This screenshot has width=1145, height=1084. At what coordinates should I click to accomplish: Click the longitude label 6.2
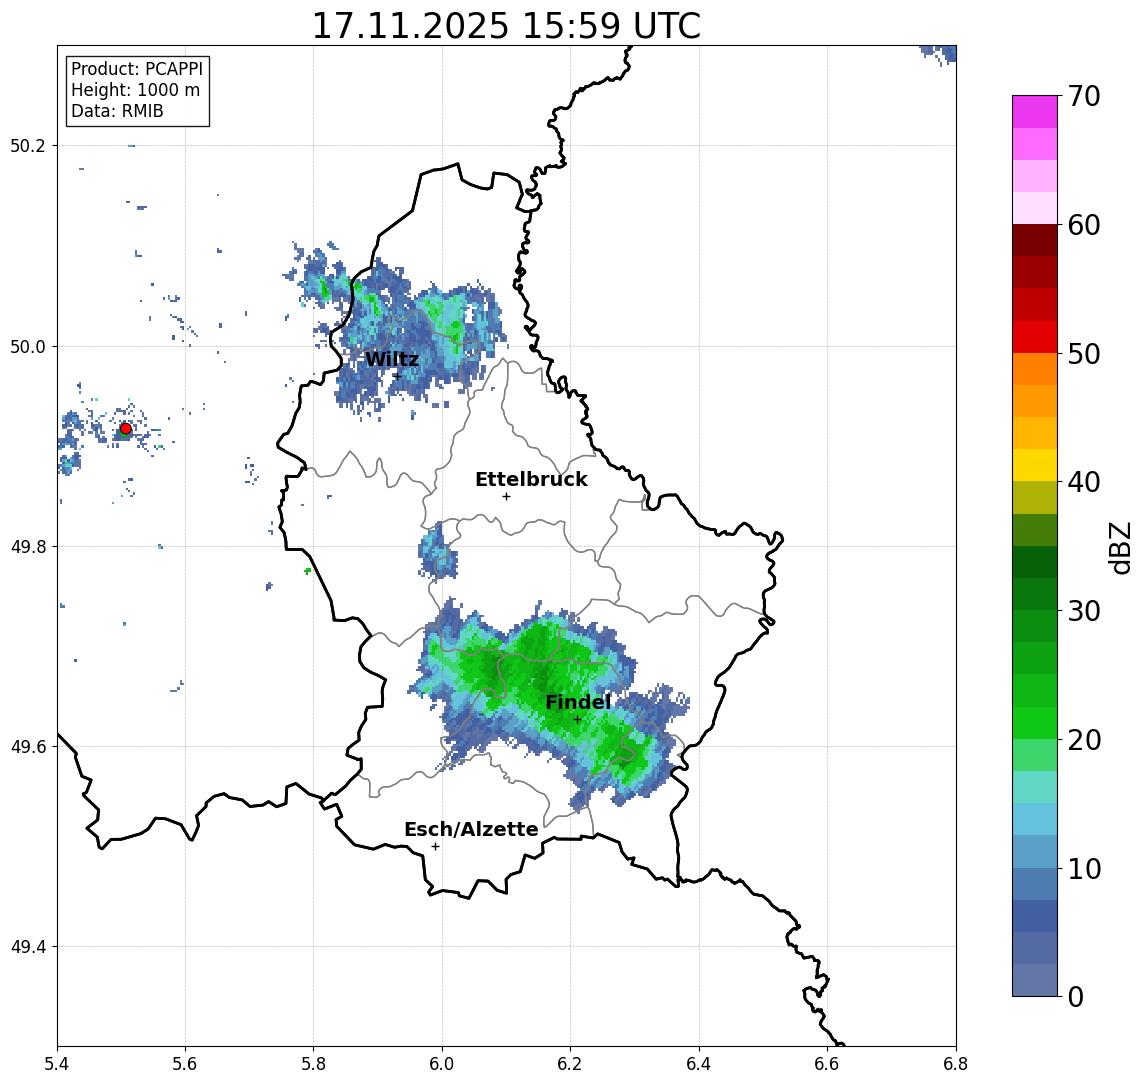(570, 1064)
